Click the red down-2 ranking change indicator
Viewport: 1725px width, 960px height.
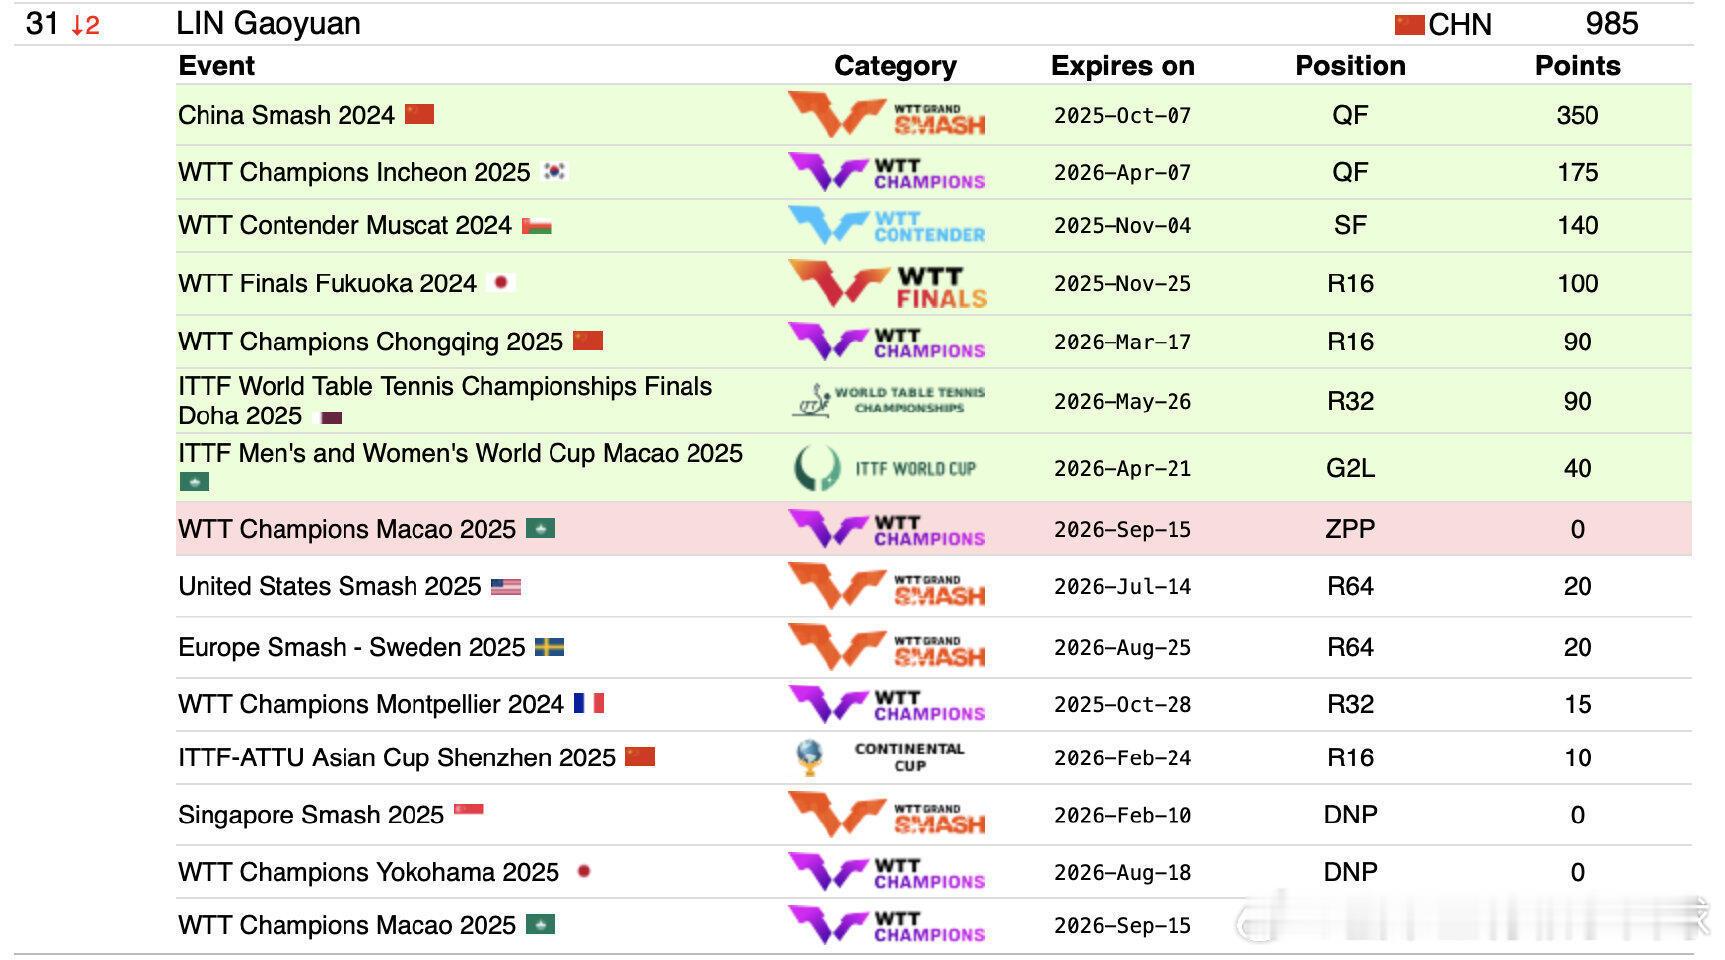85,26
